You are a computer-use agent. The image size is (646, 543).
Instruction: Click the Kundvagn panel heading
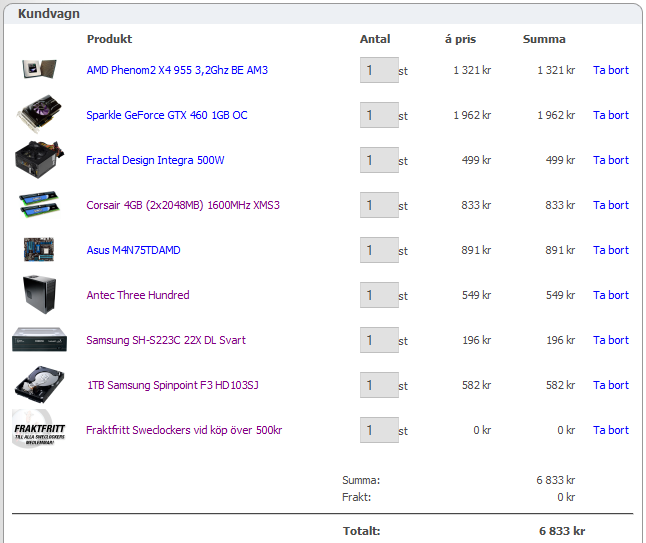(x=49, y=14)
